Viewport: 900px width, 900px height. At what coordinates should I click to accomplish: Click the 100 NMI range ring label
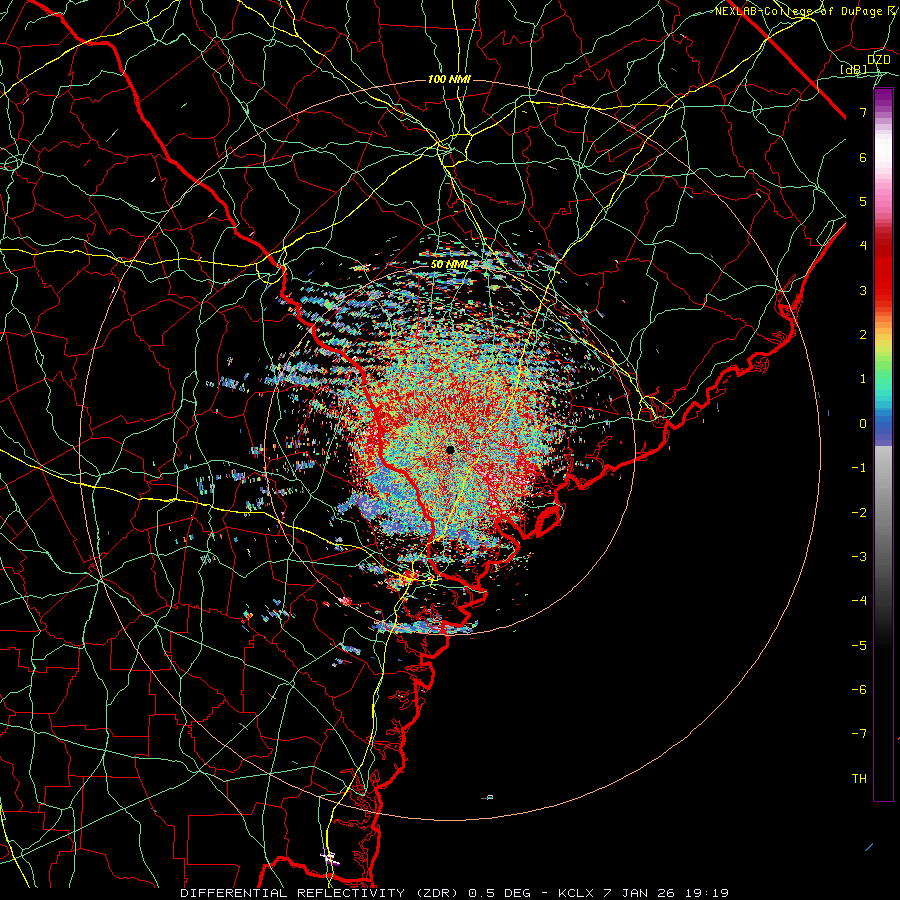click(x=449, y=79)
